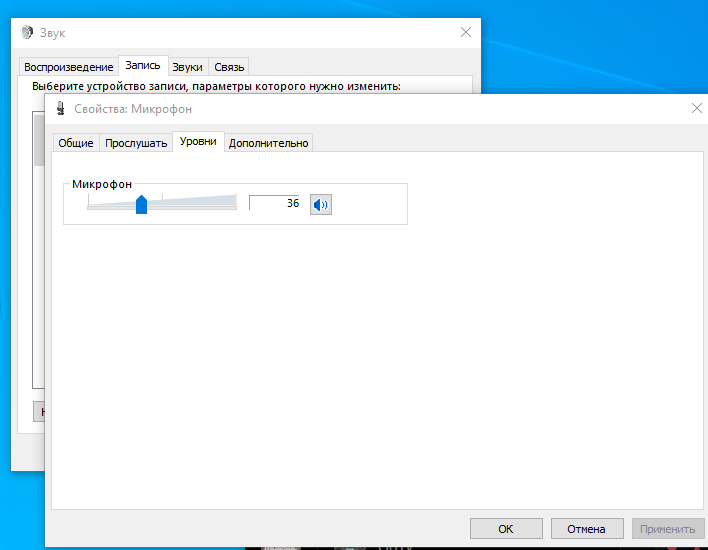Close the Свойства: Микрофон dialog
The height and width of the screenshot is (550, 708).
(697, 108)
